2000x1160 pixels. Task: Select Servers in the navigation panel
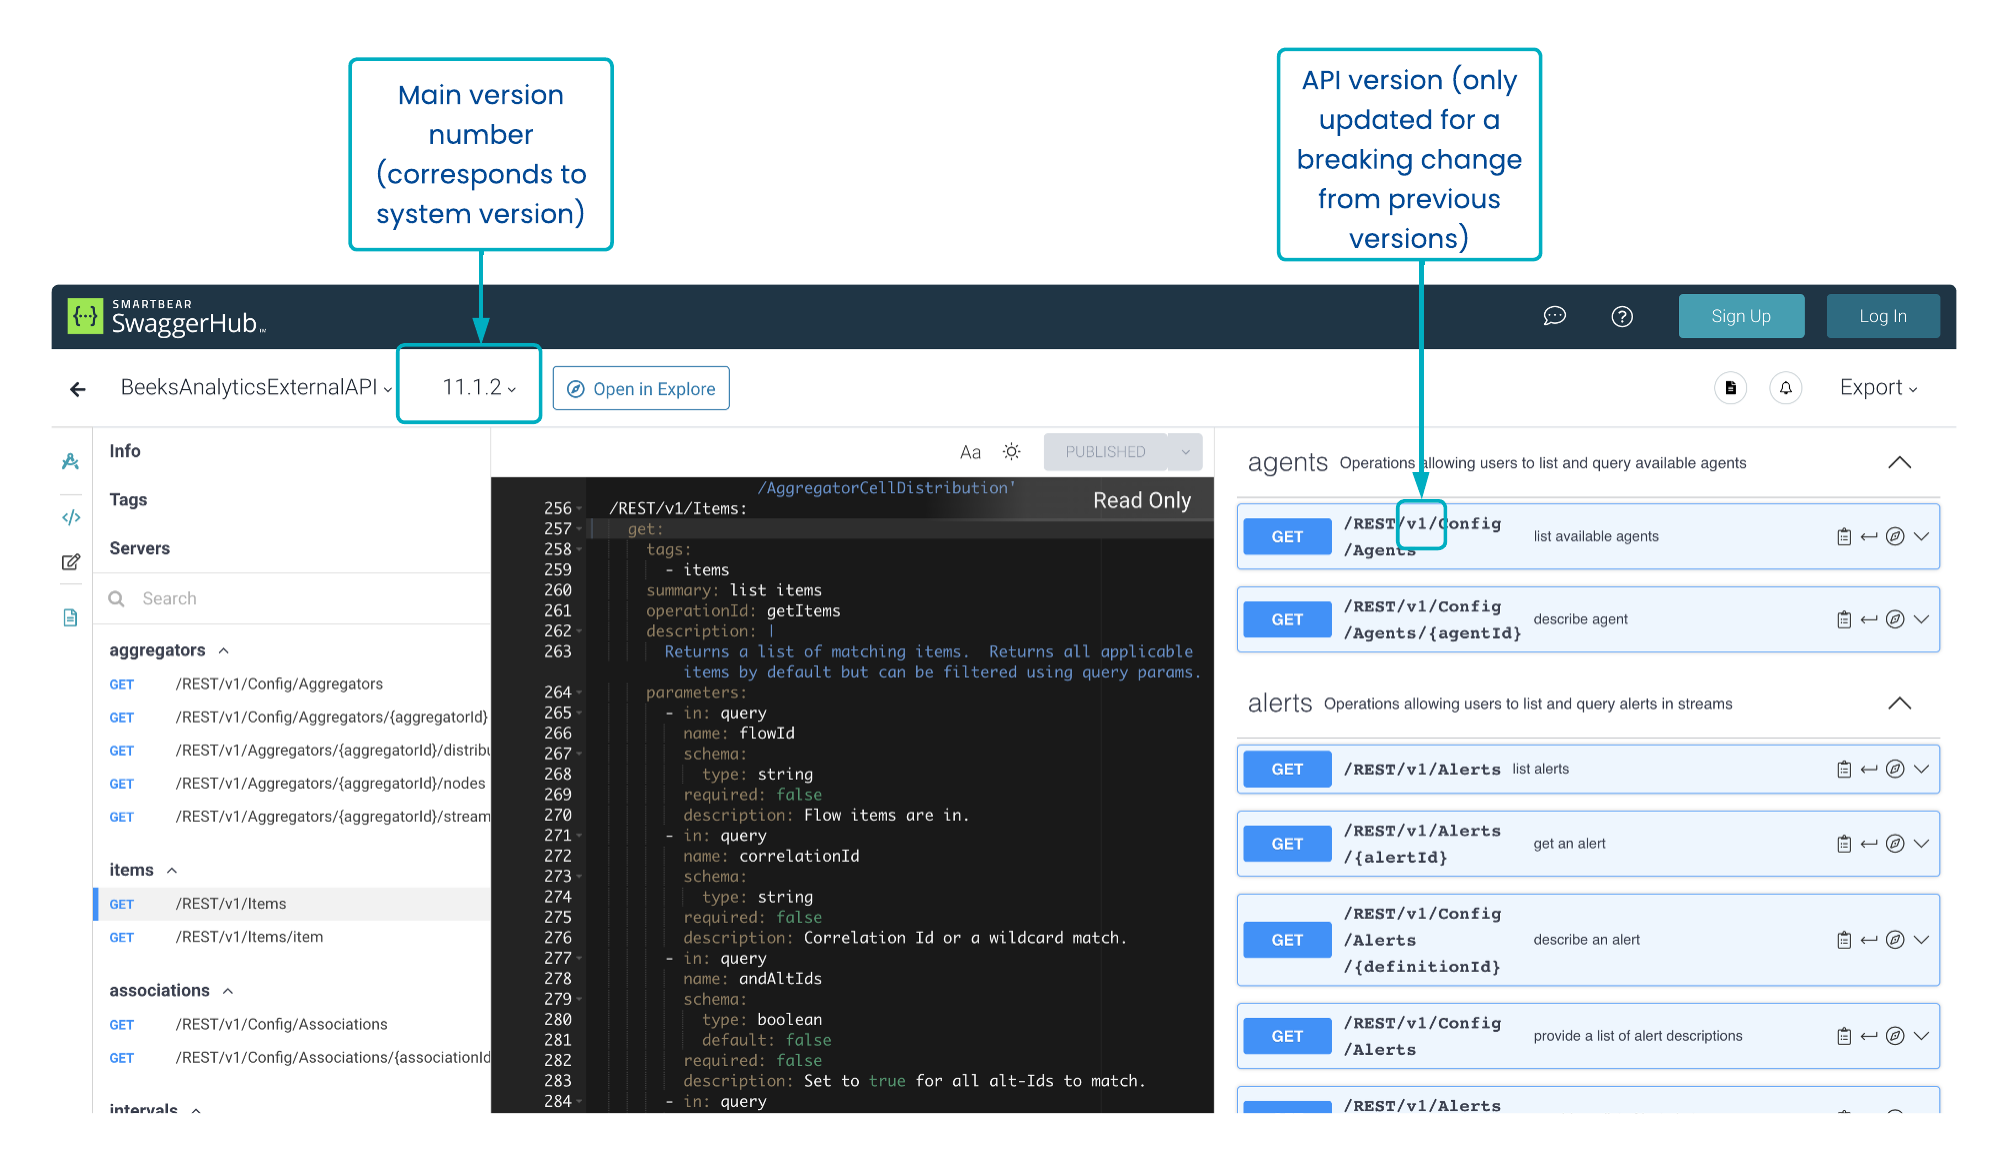point(139,548)
